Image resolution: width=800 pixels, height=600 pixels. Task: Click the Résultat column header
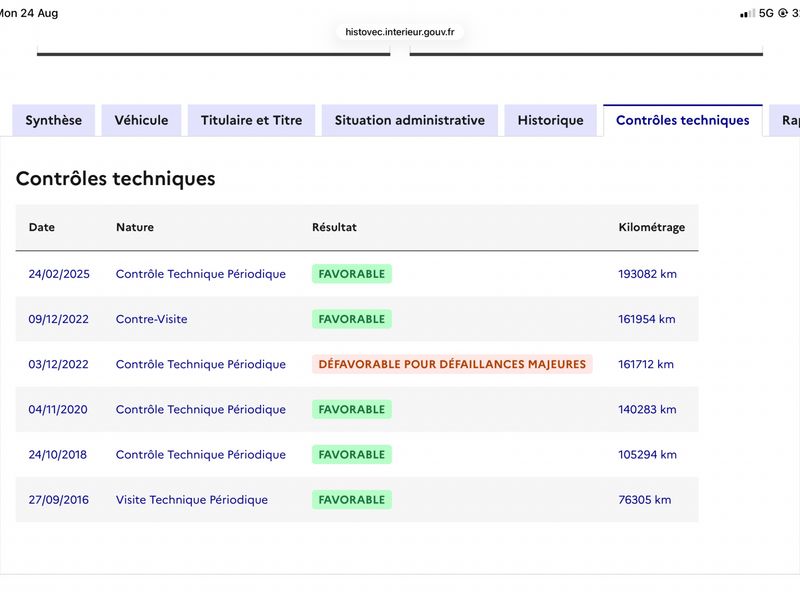334,228
